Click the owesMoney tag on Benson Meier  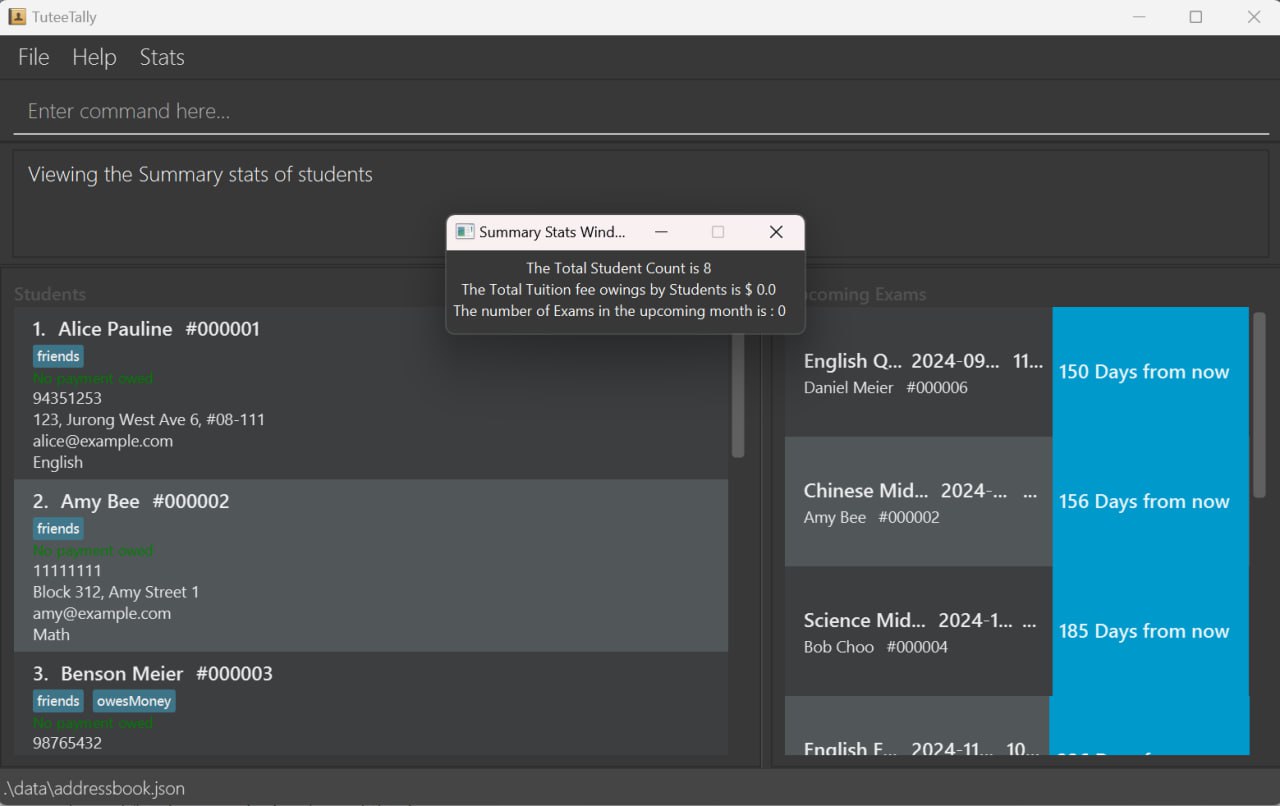coord(134,701)
